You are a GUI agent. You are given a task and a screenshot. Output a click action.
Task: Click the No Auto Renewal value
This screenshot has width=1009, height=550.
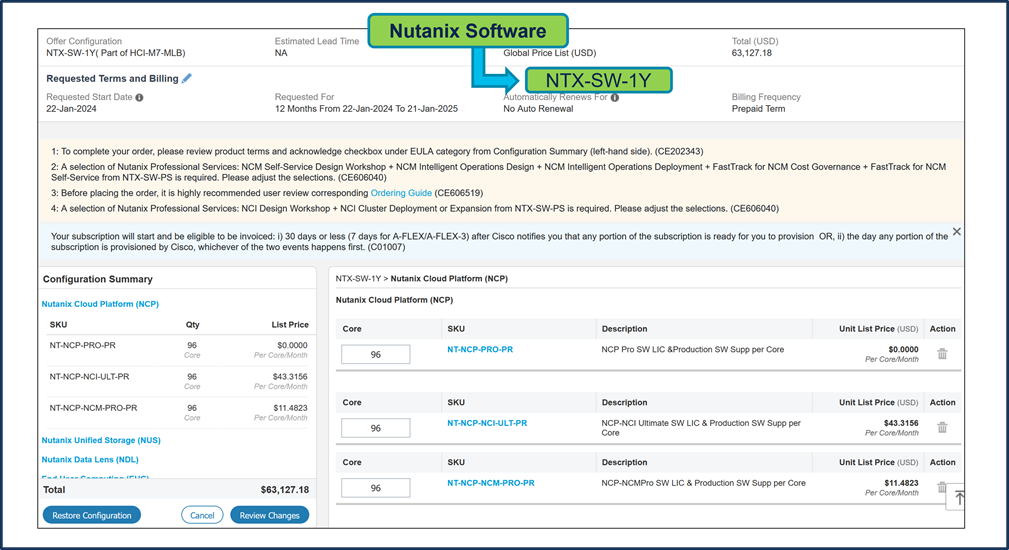click(x=538, y=109)
